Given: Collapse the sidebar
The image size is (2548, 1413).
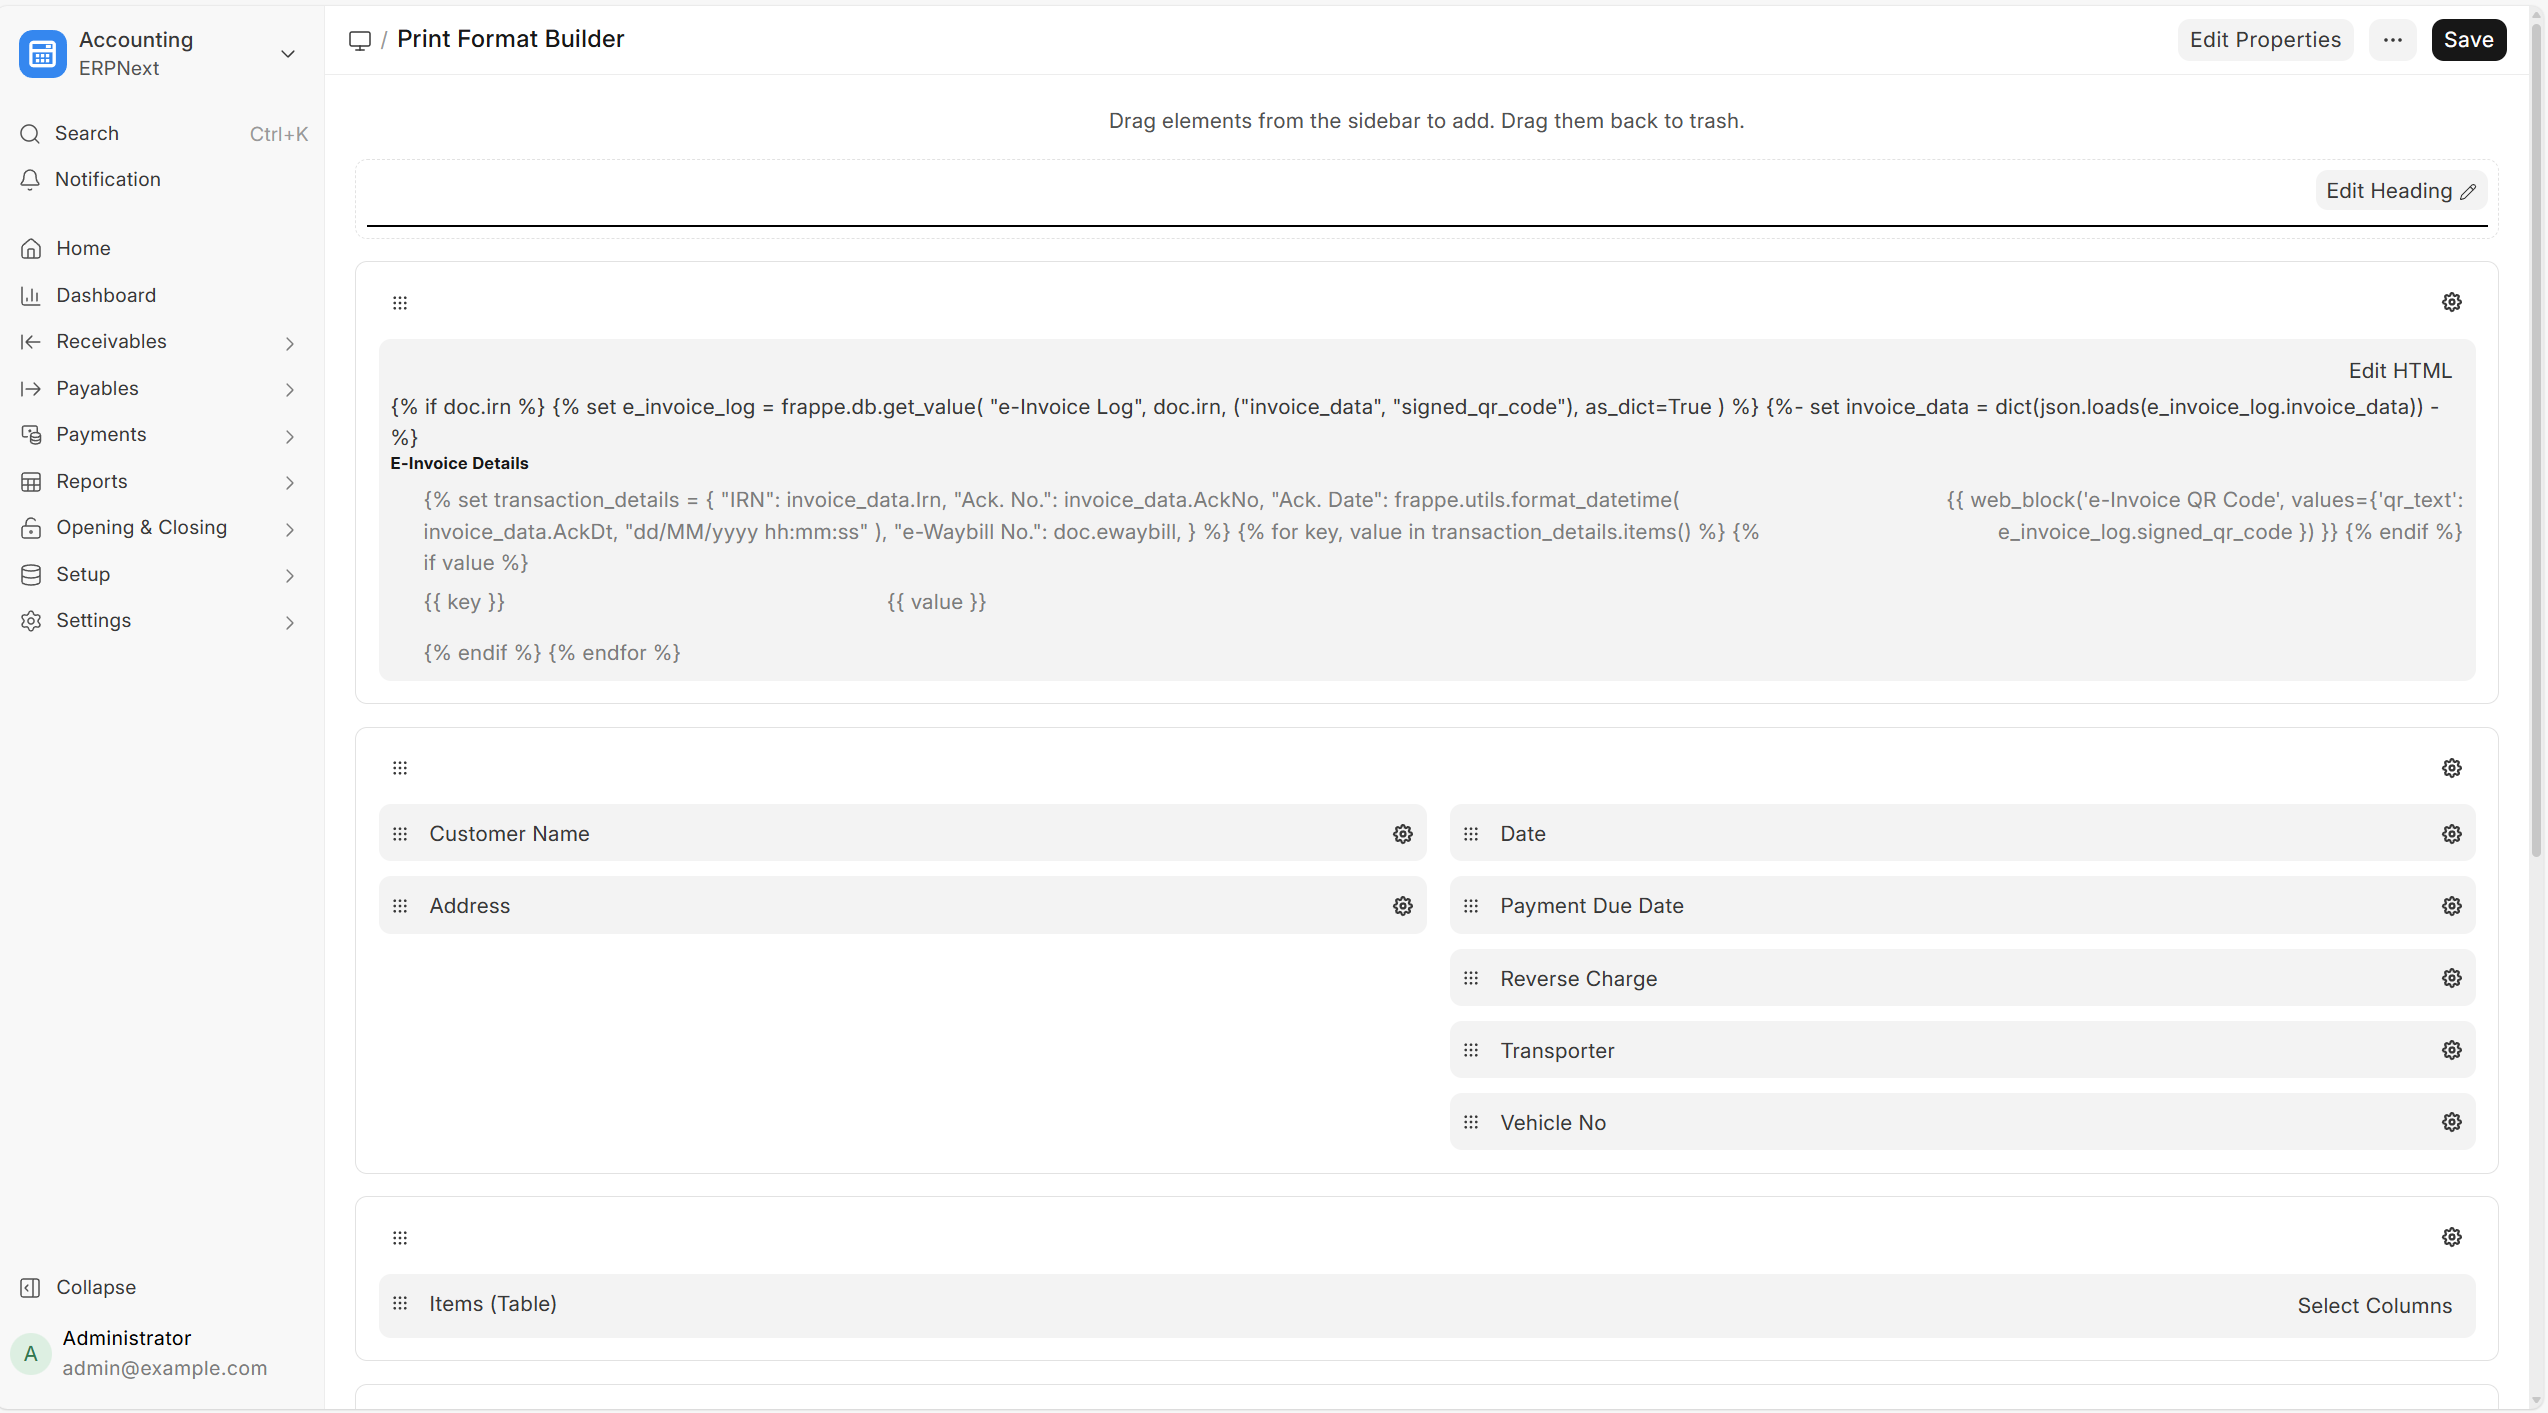Looking at the screenshot, I should [95, 1287].
